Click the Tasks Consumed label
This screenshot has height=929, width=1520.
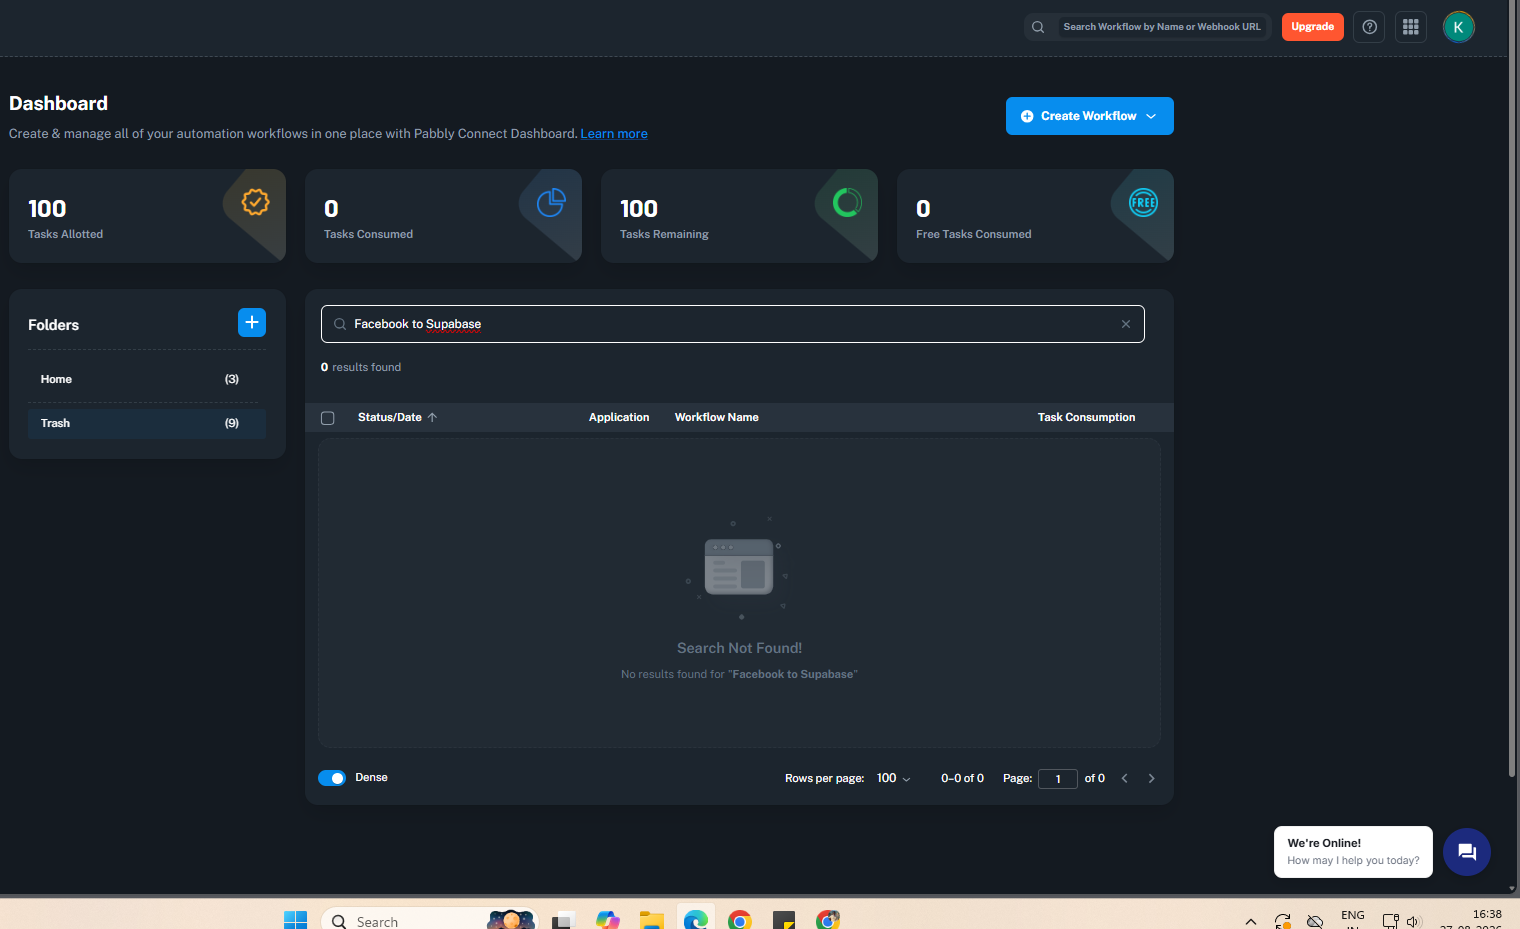coord(368,234)
